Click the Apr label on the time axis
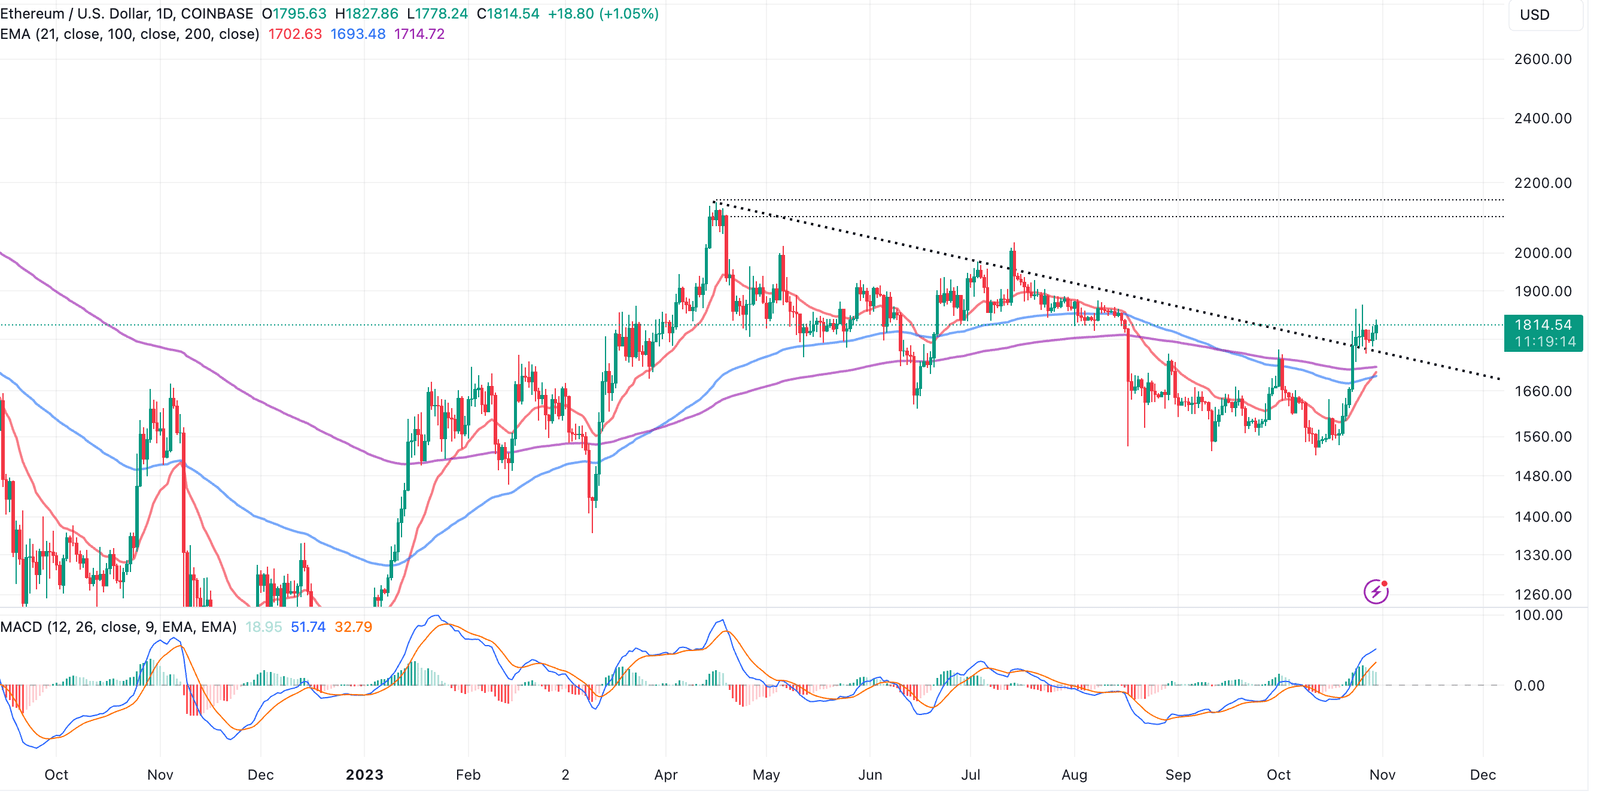Image resolution: width=1600 pixels, height=800 pixels. click(666, 775)
